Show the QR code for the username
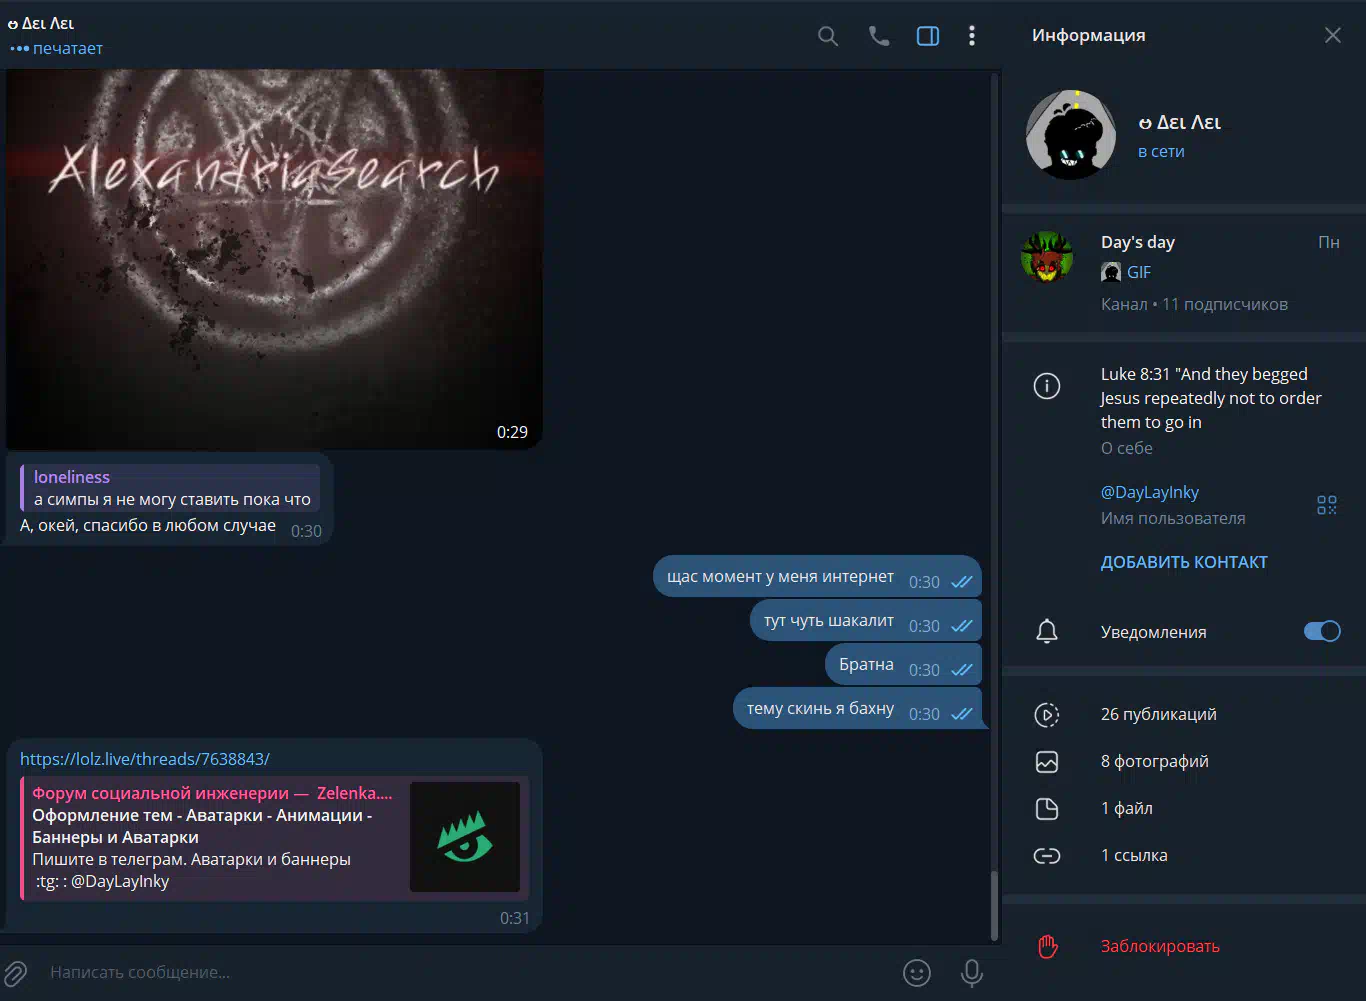Screen dimensions: 1366x1001 pyautogui.click(x=1327, y=505)
